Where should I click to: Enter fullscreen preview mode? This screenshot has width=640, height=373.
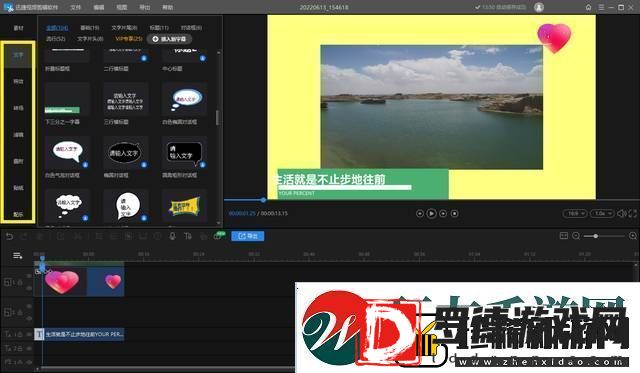[632, 213]
